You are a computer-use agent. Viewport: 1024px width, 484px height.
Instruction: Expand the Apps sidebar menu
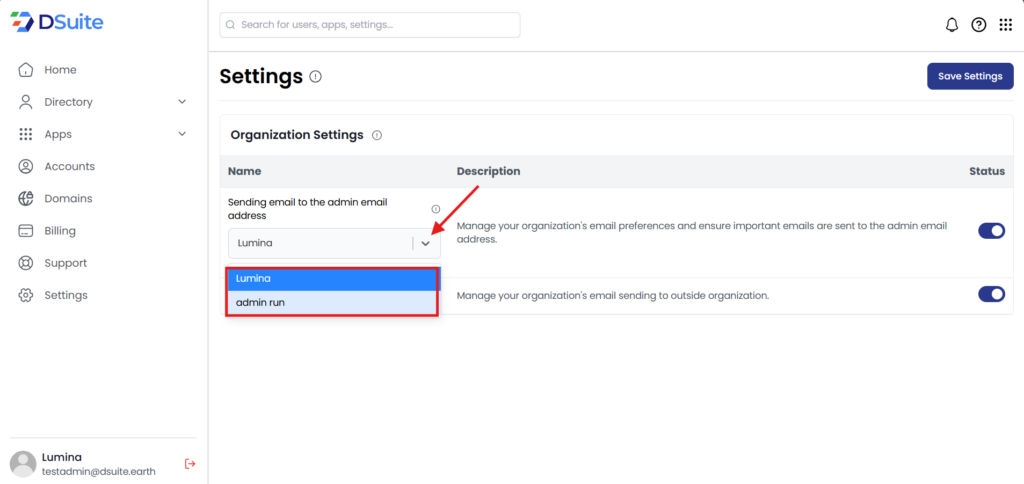click(182, 134)
